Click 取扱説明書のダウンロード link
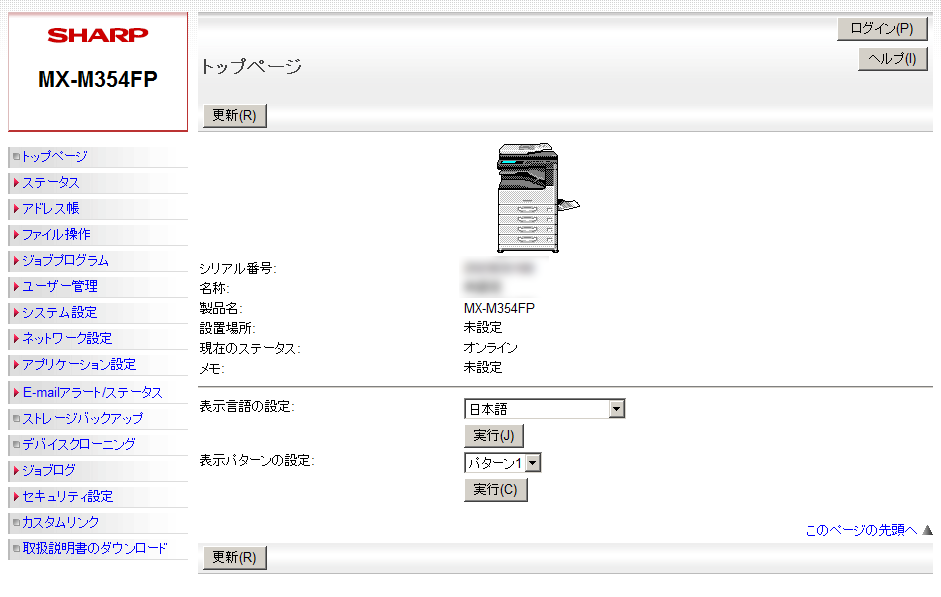 point(95,548)
